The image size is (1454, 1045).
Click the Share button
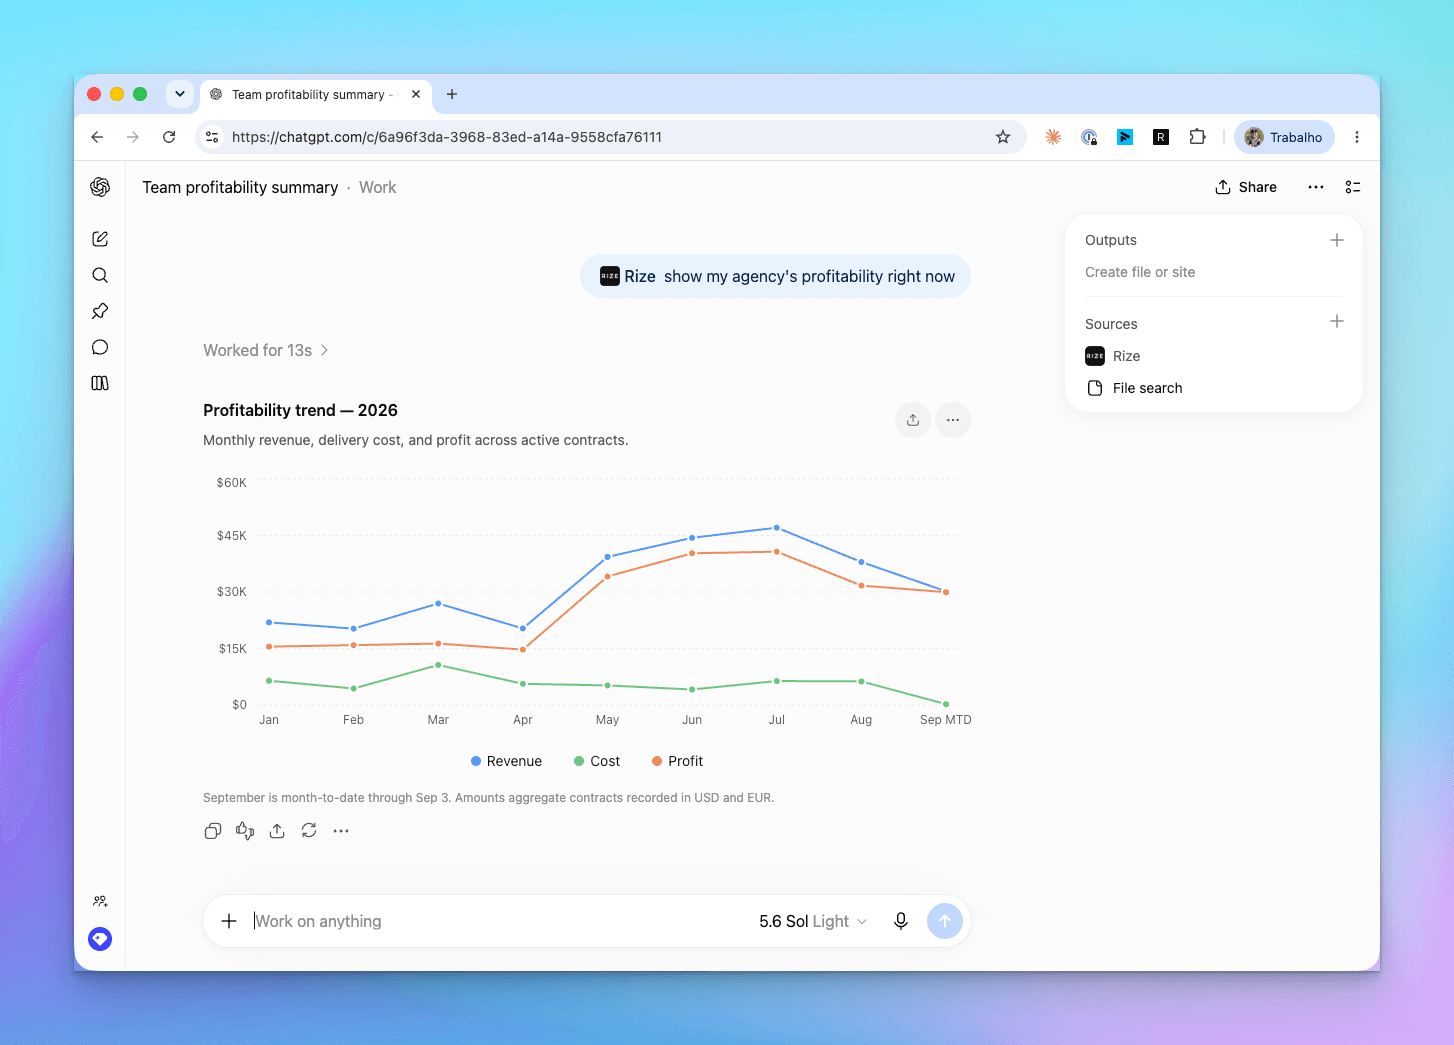pyautogui.click(x=1246, y=187)
